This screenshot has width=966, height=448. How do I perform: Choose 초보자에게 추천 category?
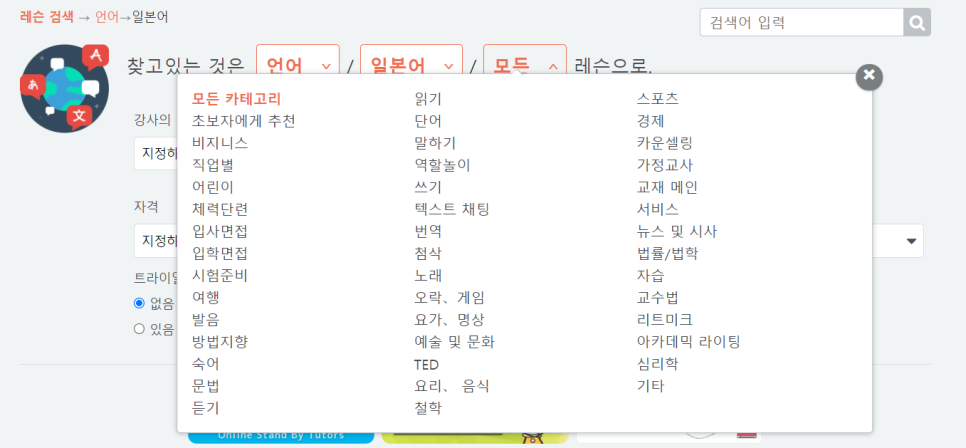(x=243, y=121)
